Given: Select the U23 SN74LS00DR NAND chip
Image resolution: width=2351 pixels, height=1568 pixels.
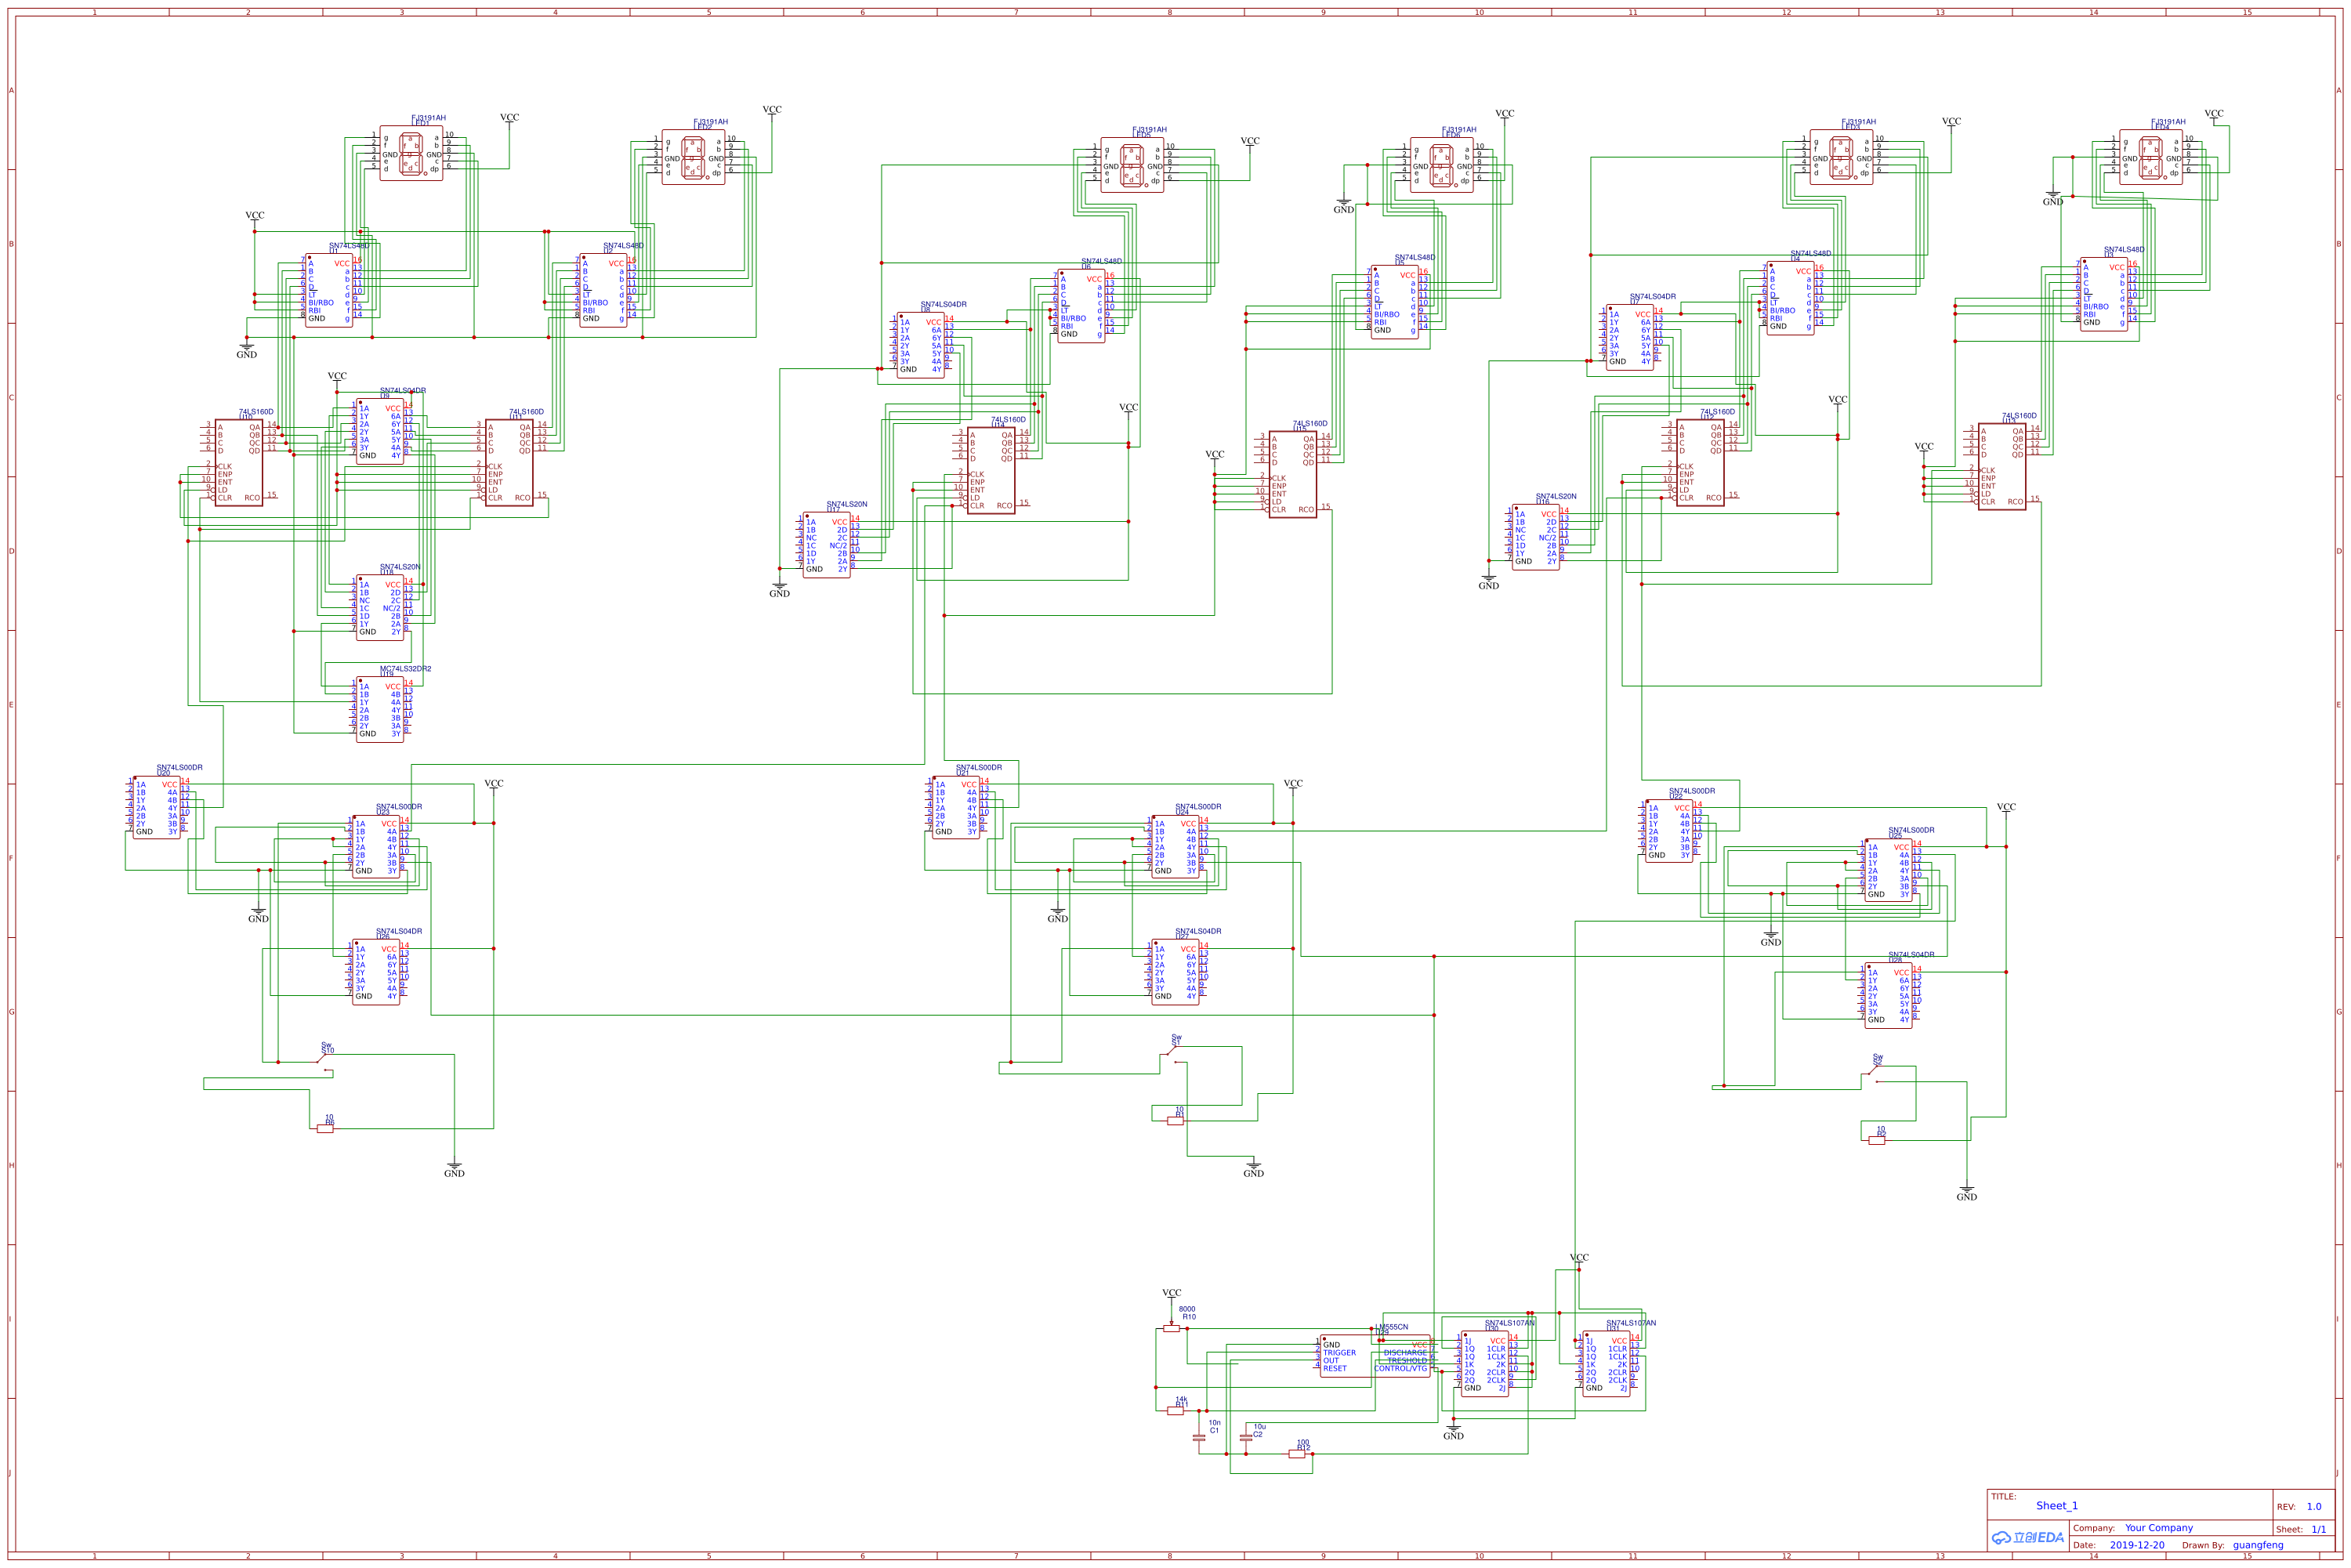Looking at the screenshot, I should pyautogui.click(x=376, y=847).
